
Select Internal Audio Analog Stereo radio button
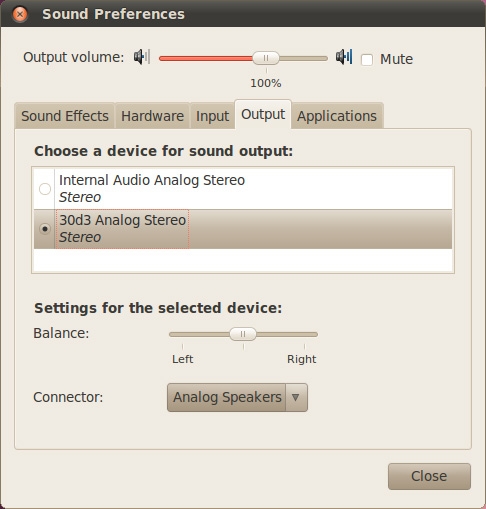[x=45, y=189]
